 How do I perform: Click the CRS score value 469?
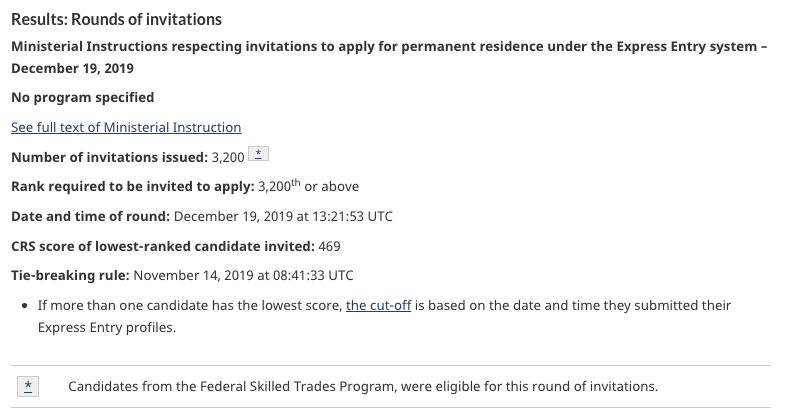pyautogui.click(x=330, y=245)
